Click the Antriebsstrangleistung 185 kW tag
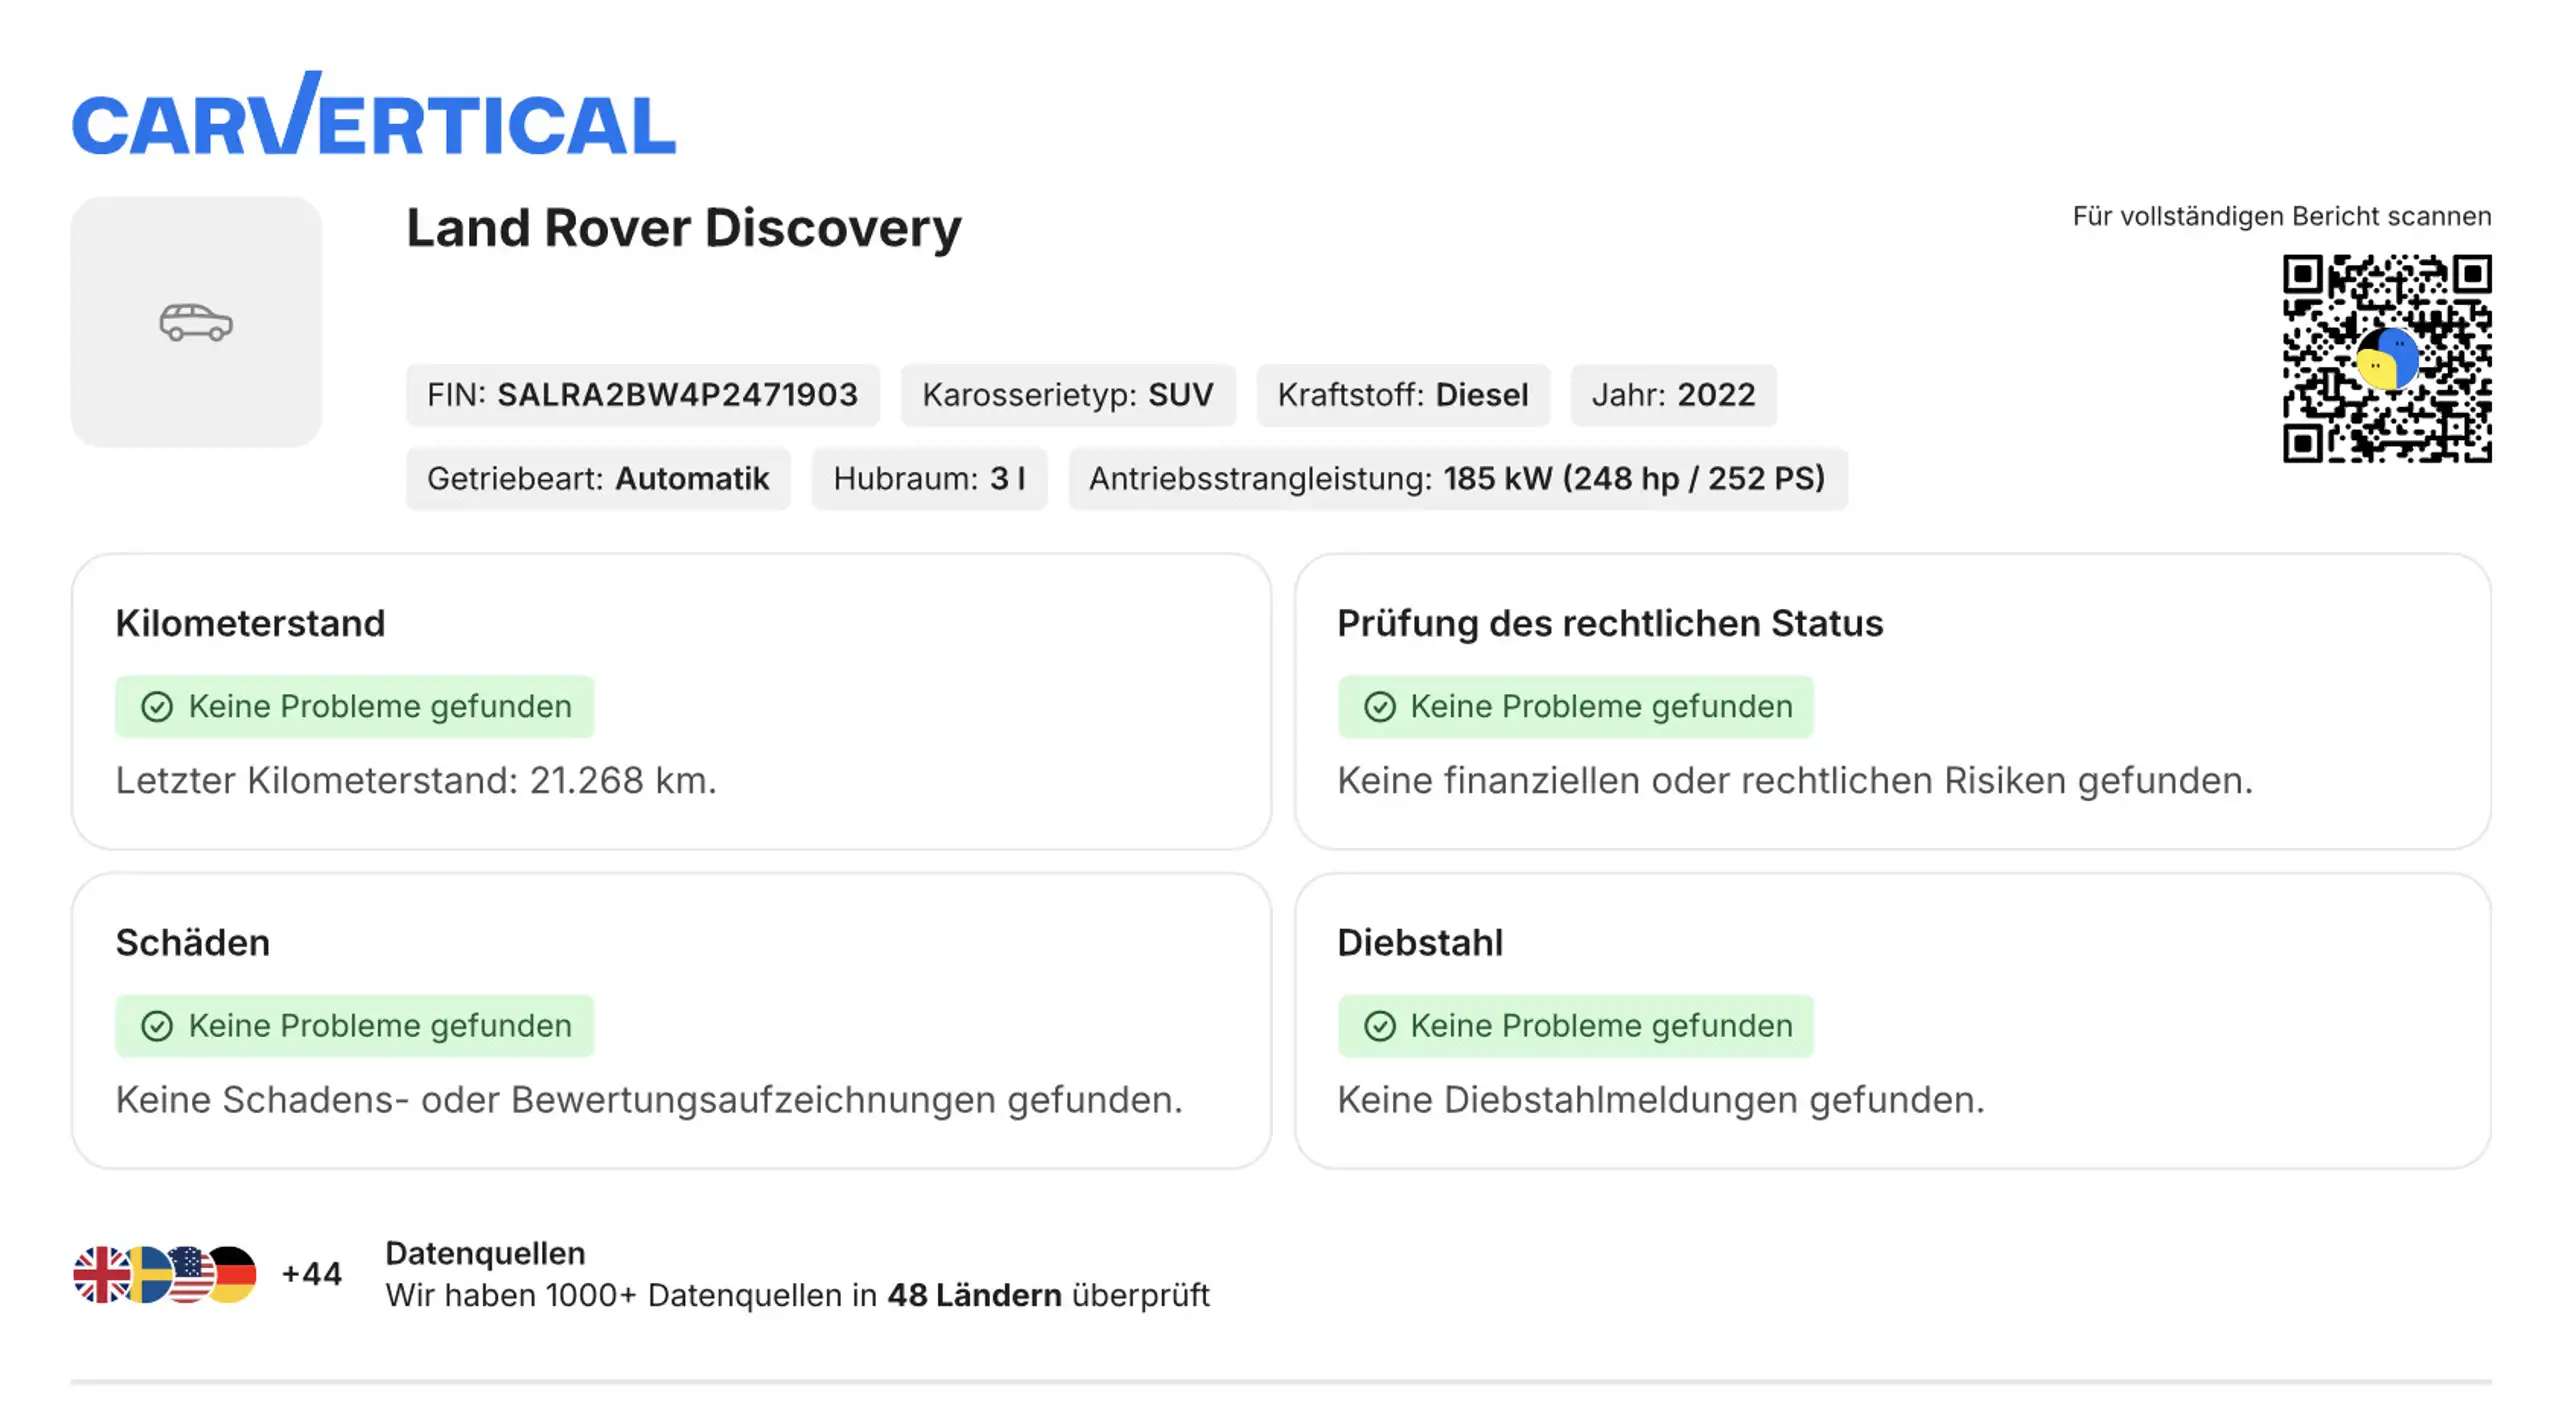 [1458, 479]
